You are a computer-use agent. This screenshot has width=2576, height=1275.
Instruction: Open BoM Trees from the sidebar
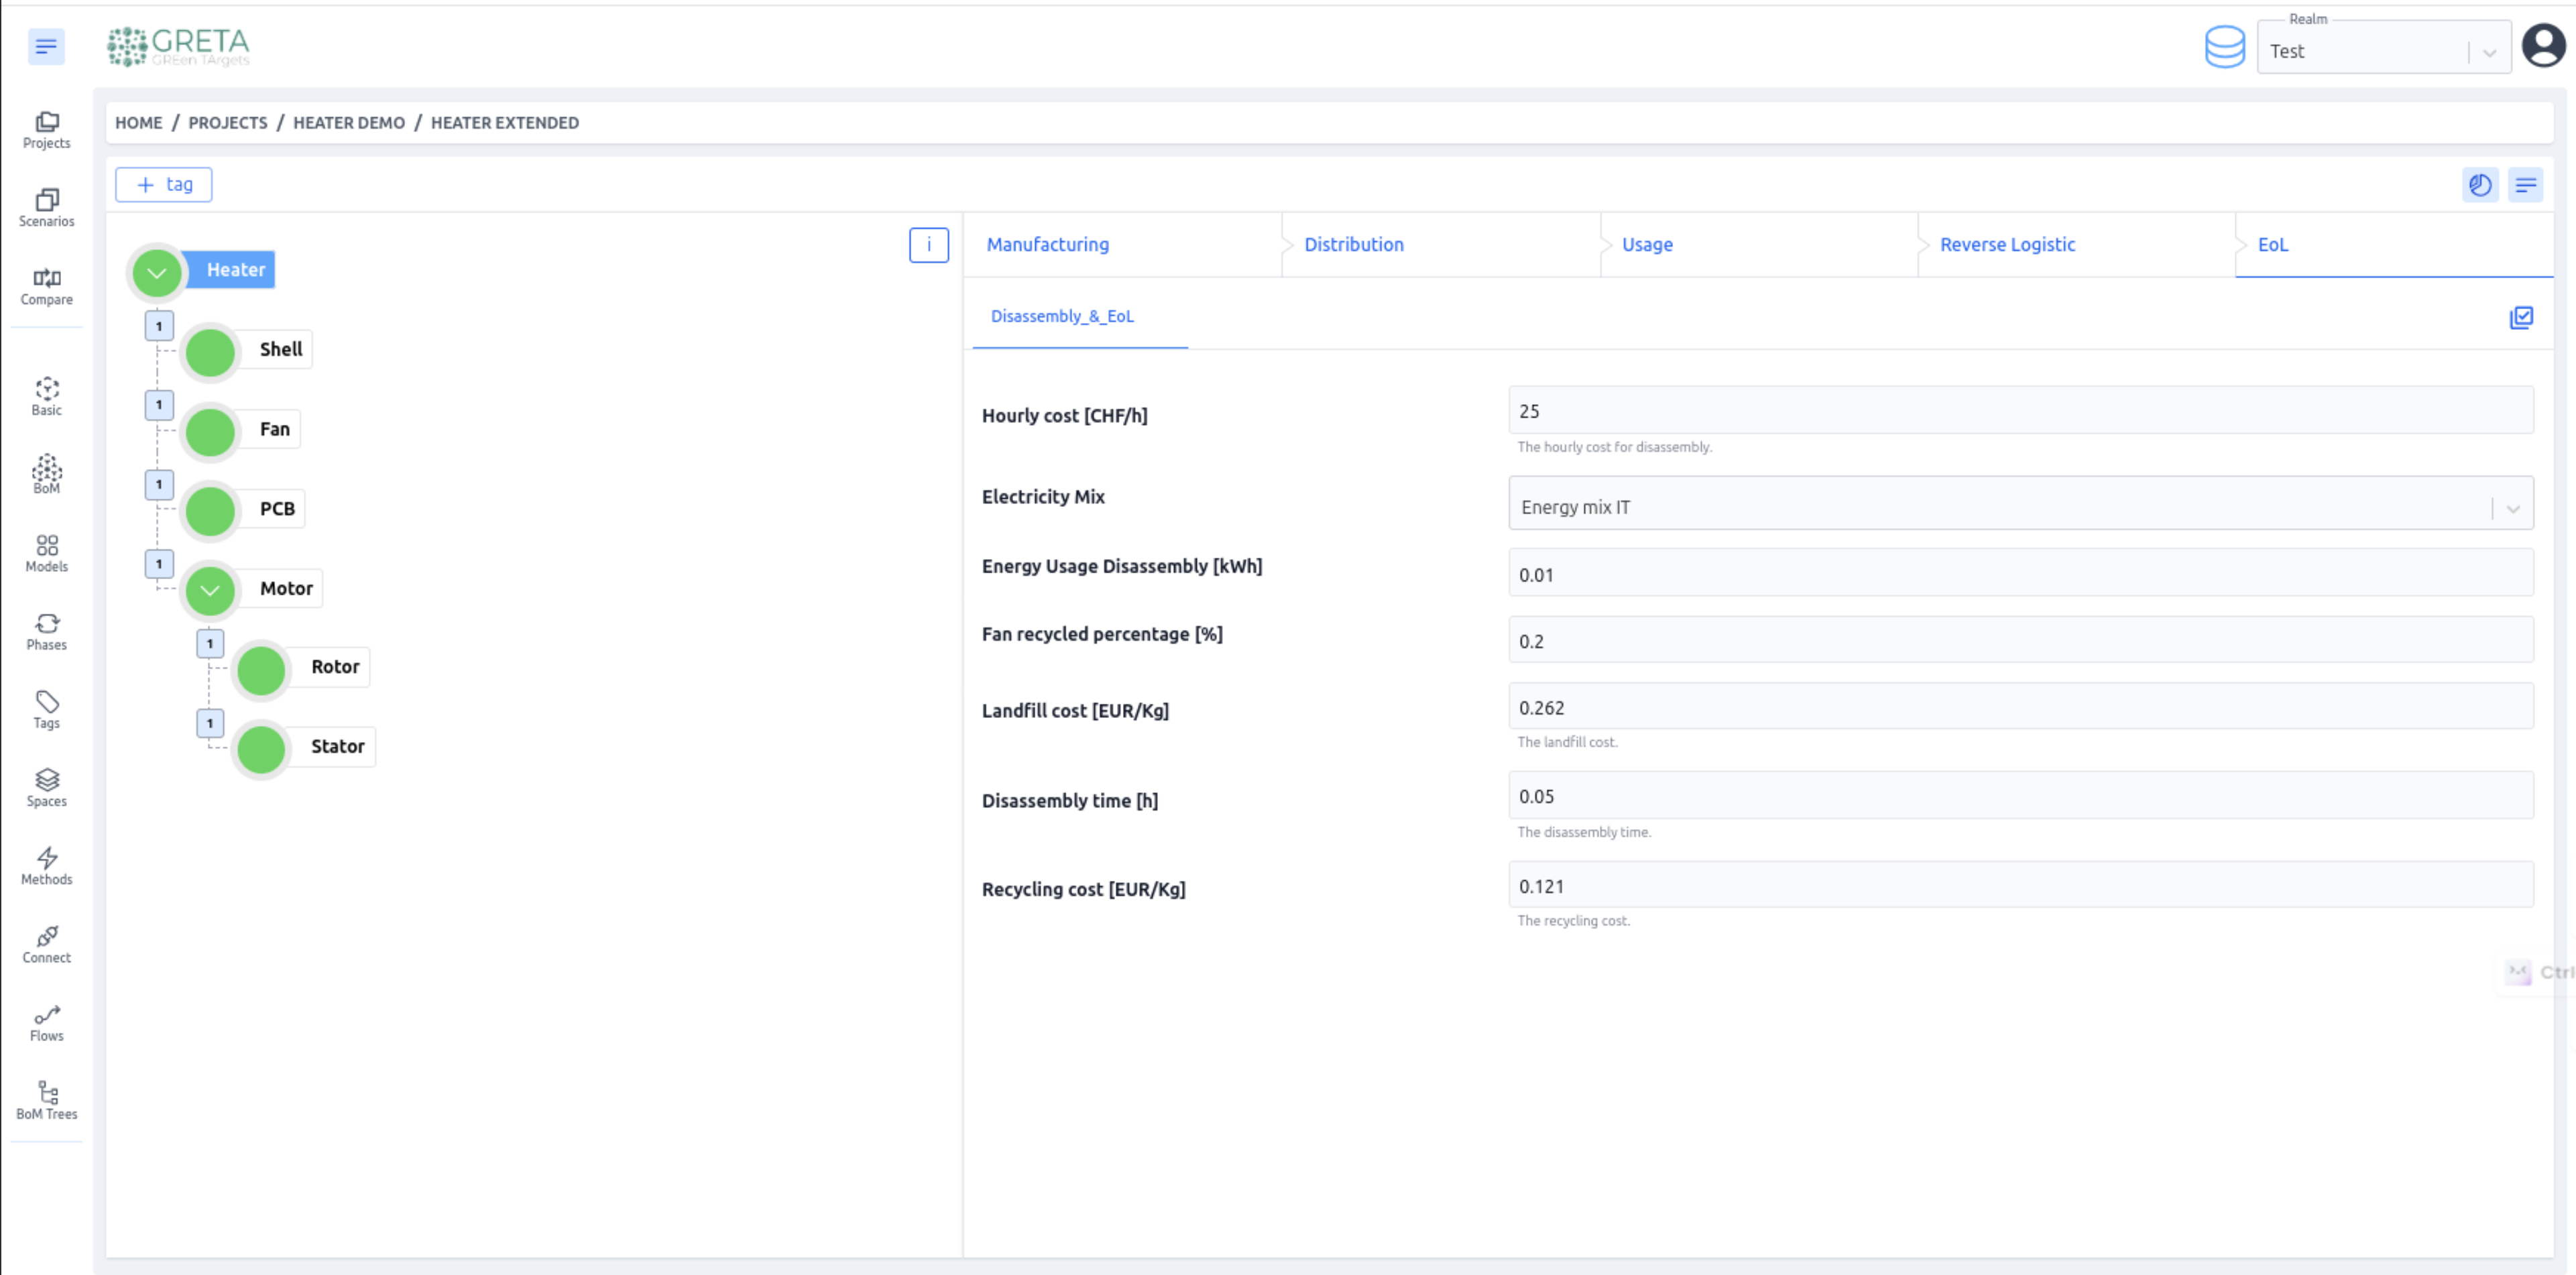tap(46, 1100)
